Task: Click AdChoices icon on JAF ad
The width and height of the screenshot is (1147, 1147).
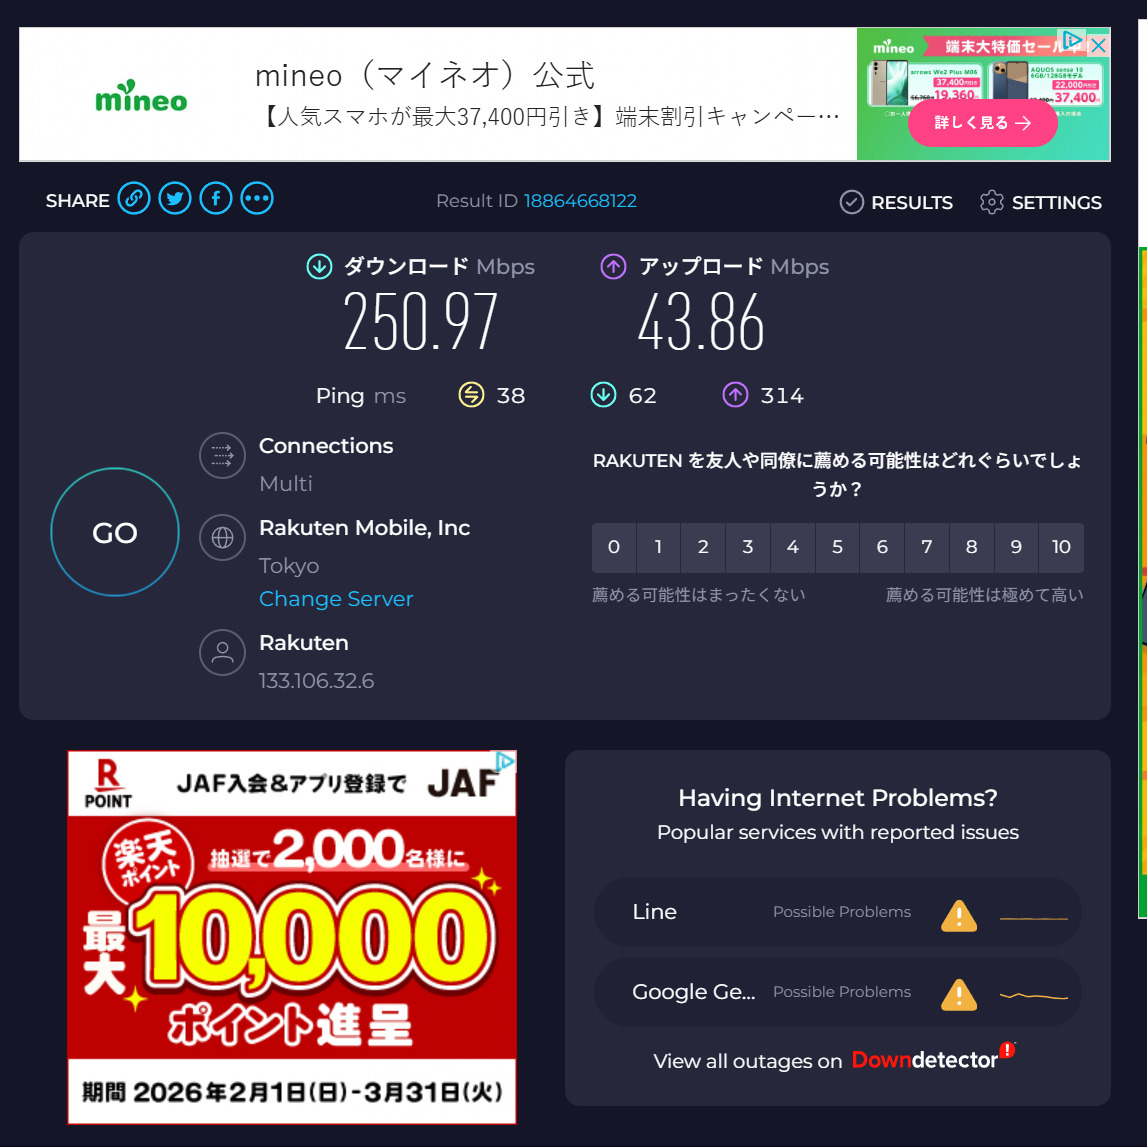Action: click(505, 761)
